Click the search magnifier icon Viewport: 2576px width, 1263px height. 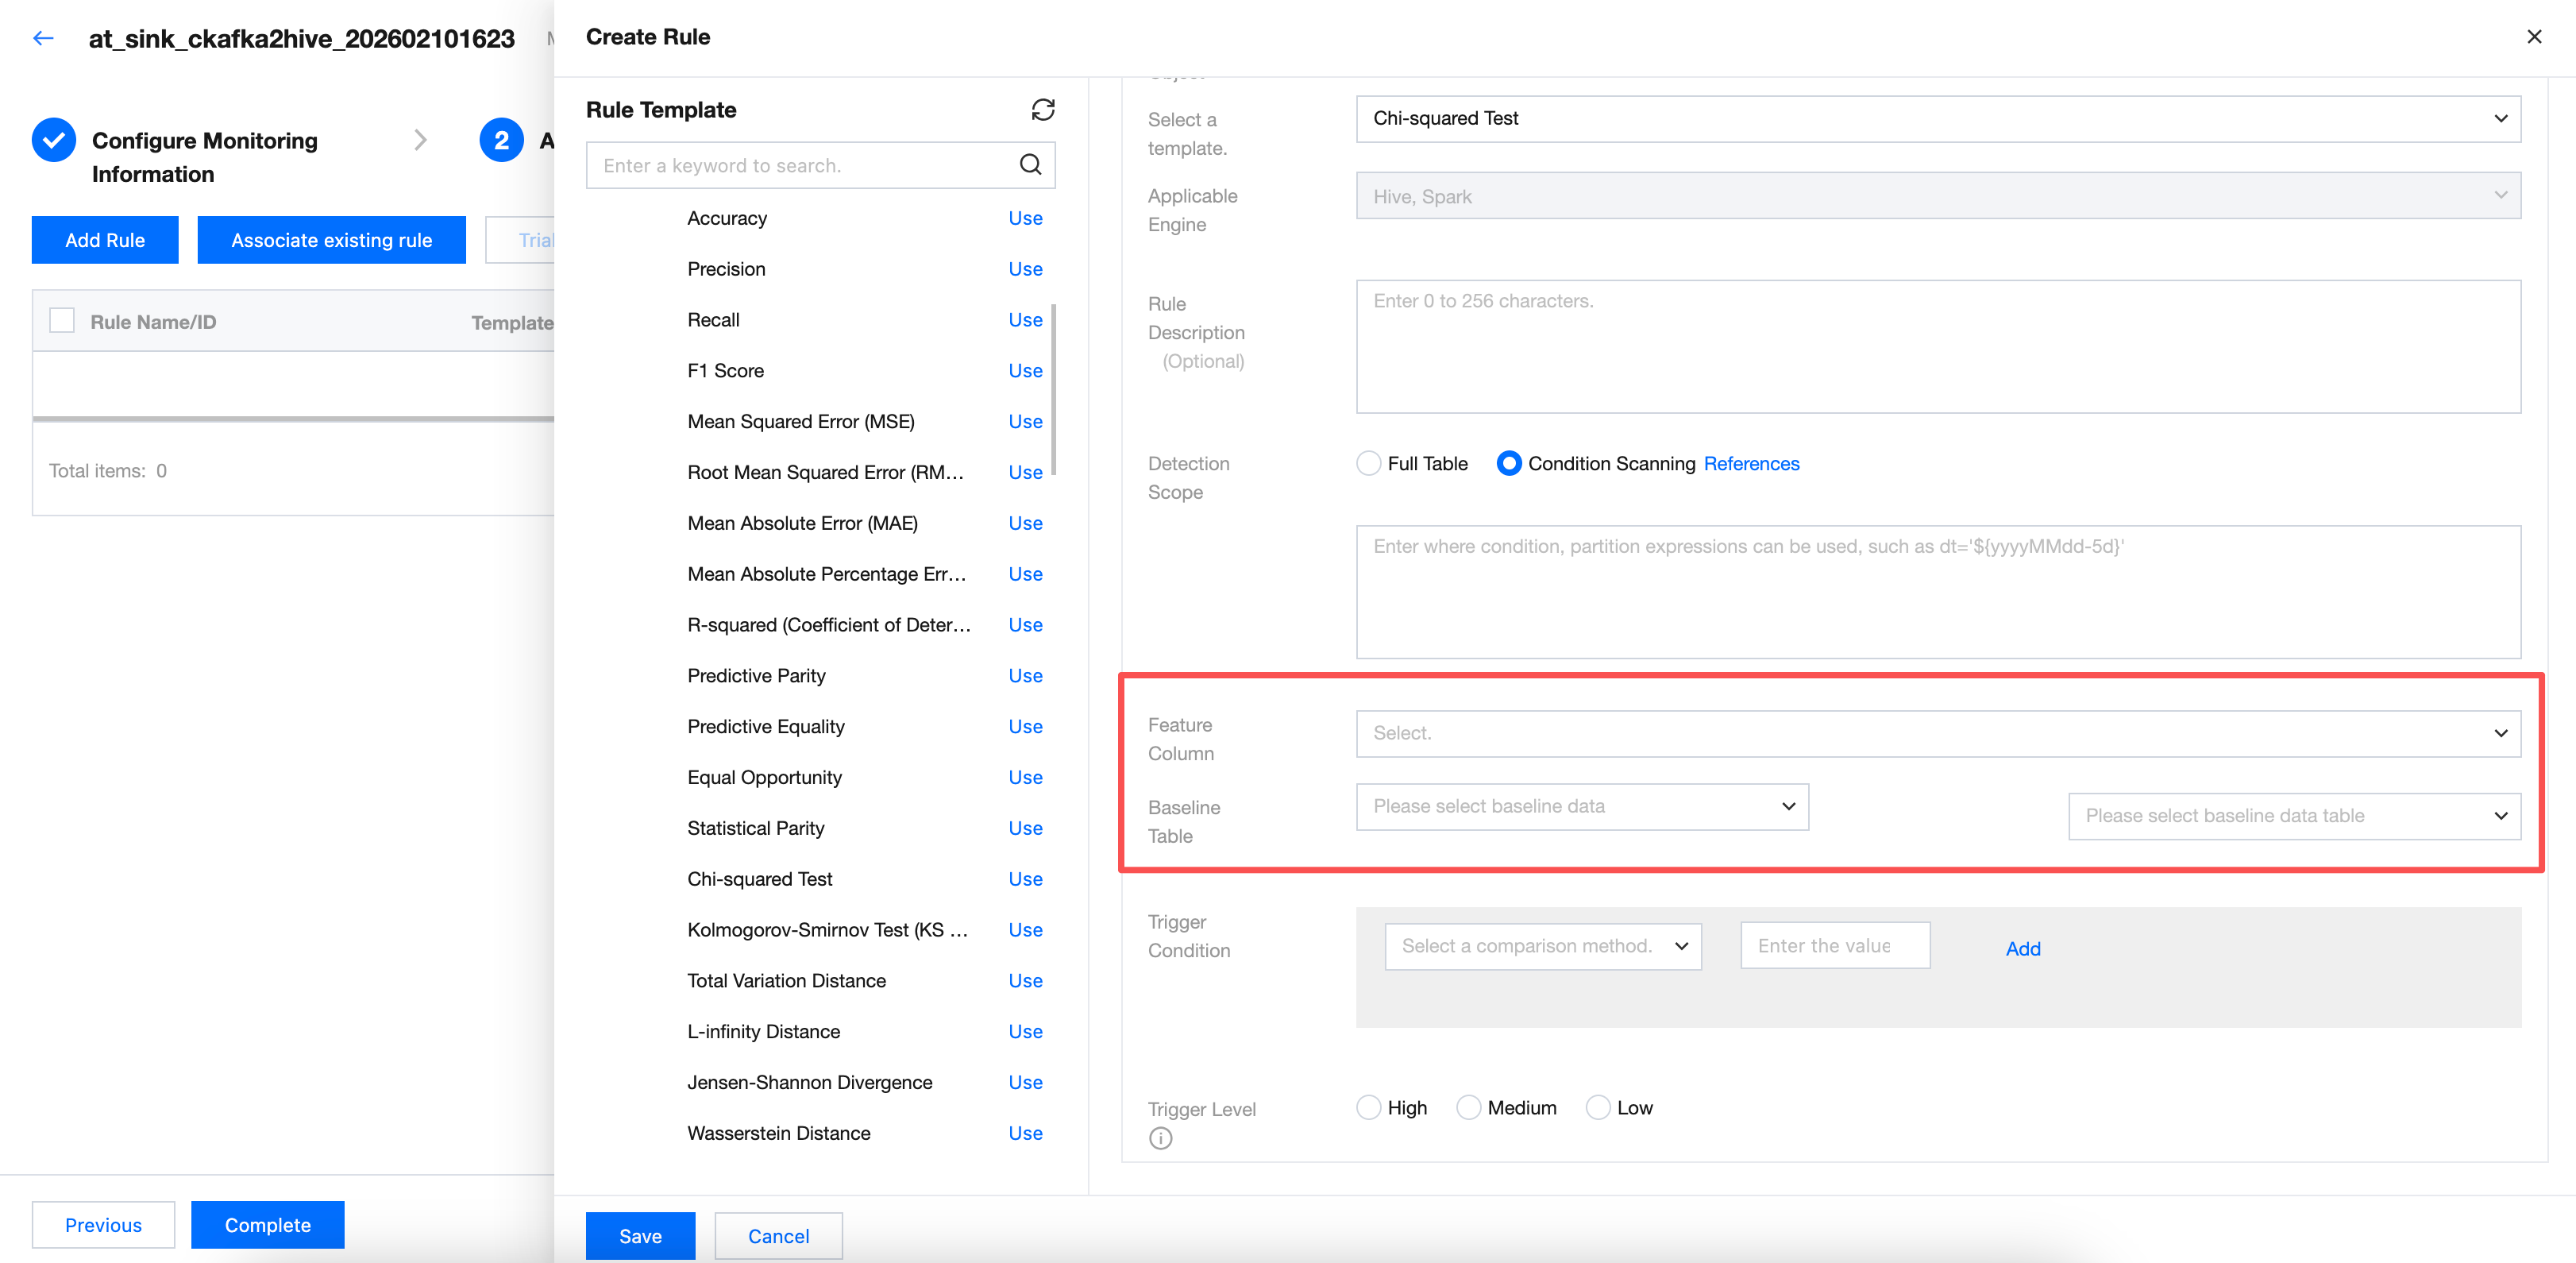pos(1030,165)
